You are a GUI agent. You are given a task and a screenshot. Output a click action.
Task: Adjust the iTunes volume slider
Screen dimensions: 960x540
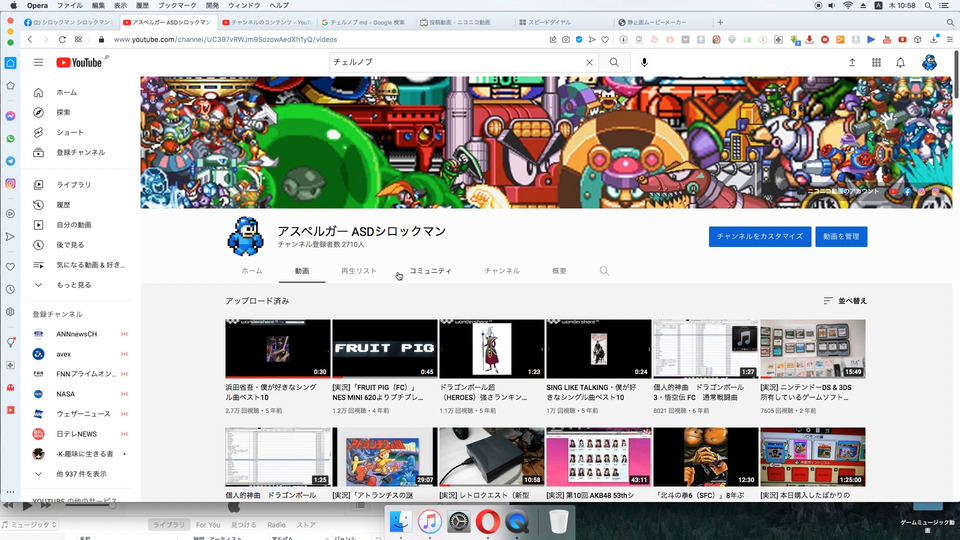(91, 506)
